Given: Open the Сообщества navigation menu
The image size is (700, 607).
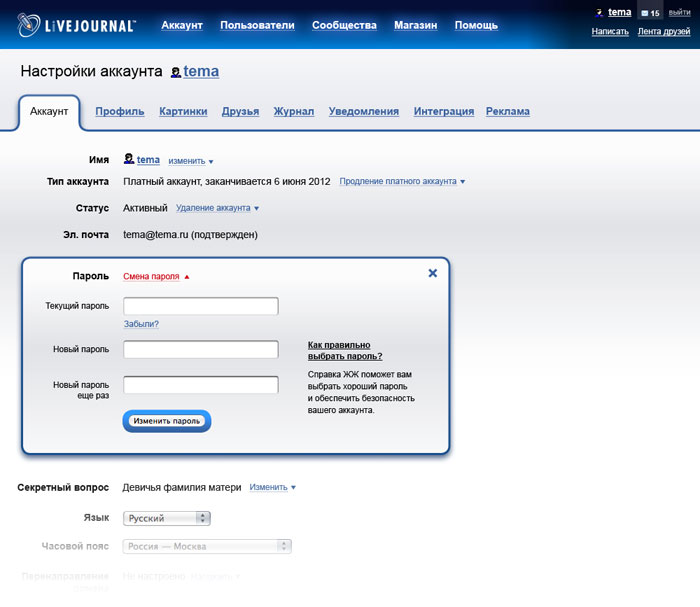Looking at the screenshot, I should [344, 25].
